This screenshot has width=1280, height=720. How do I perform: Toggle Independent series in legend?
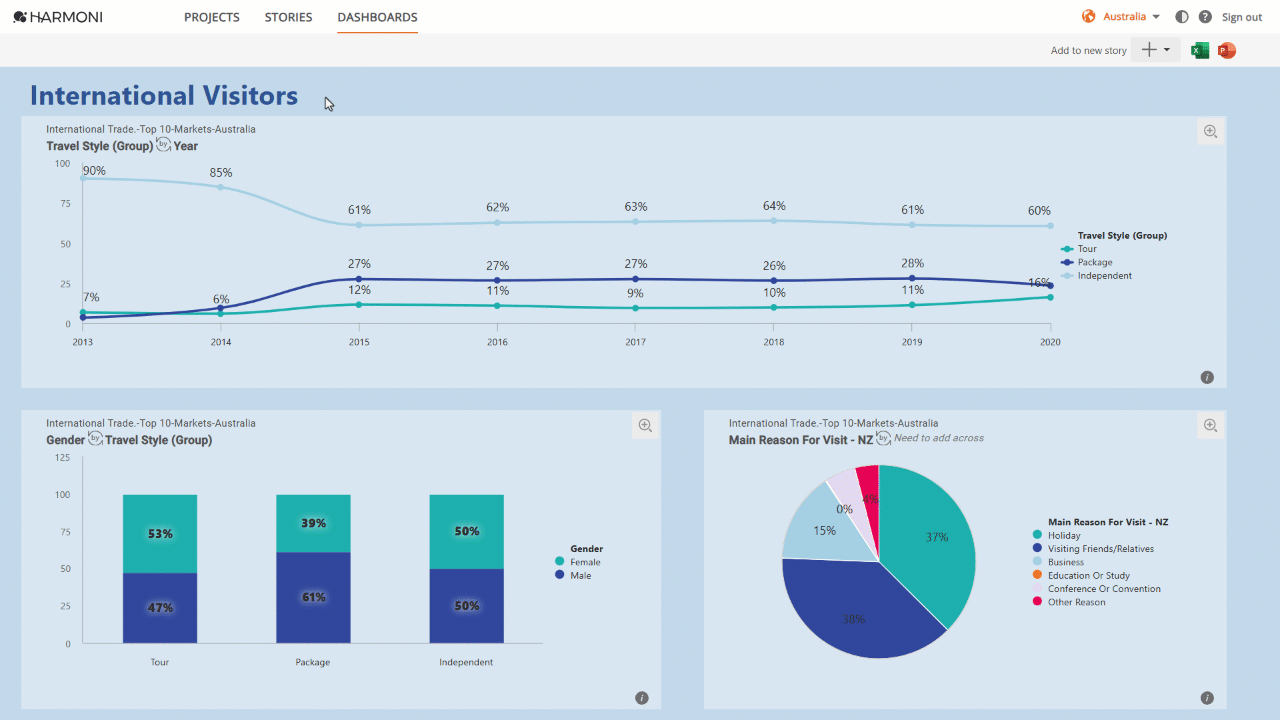tap(1096, 275)
